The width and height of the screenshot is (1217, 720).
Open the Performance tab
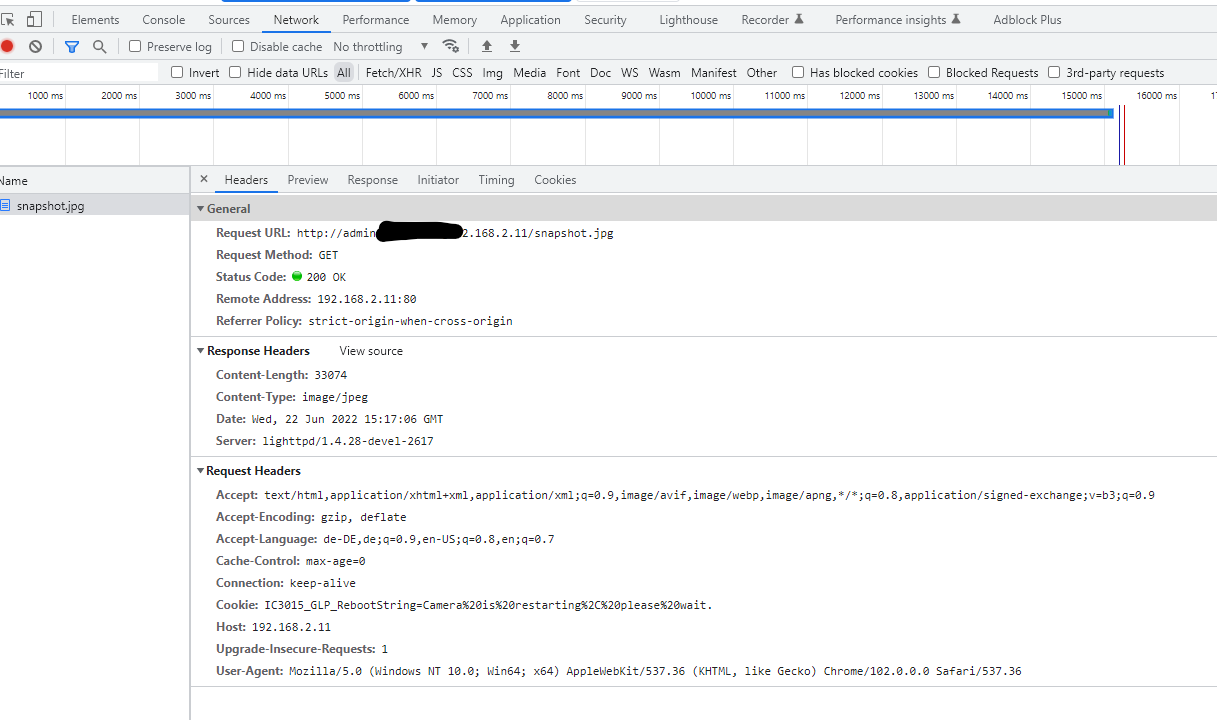tap(376, 19)
